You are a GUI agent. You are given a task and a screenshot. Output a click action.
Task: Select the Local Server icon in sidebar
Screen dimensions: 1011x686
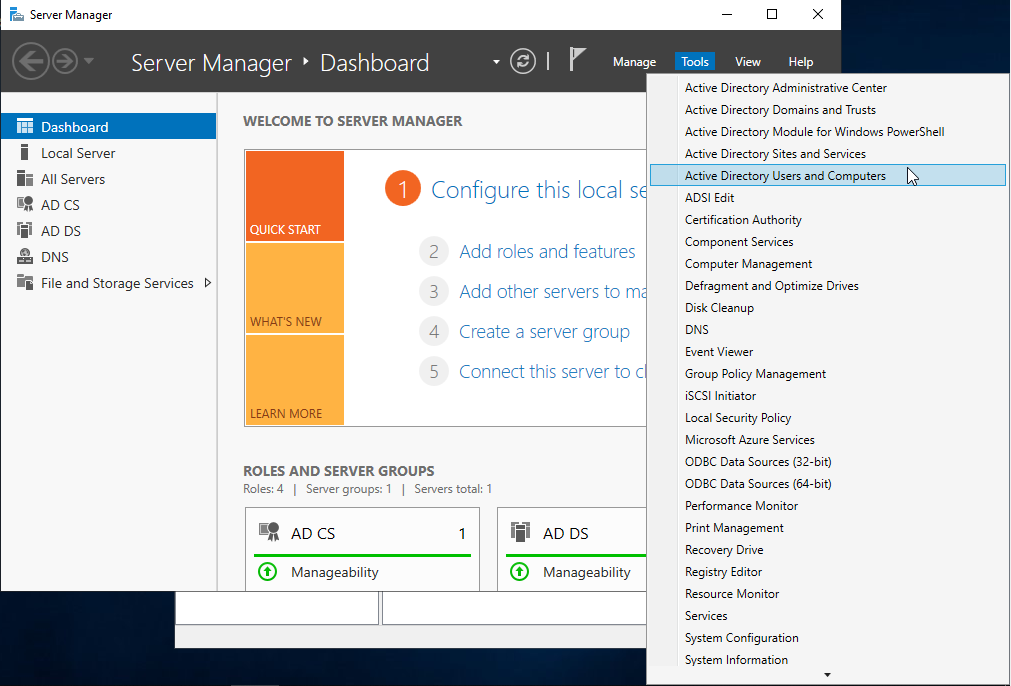tap(25, 153)
